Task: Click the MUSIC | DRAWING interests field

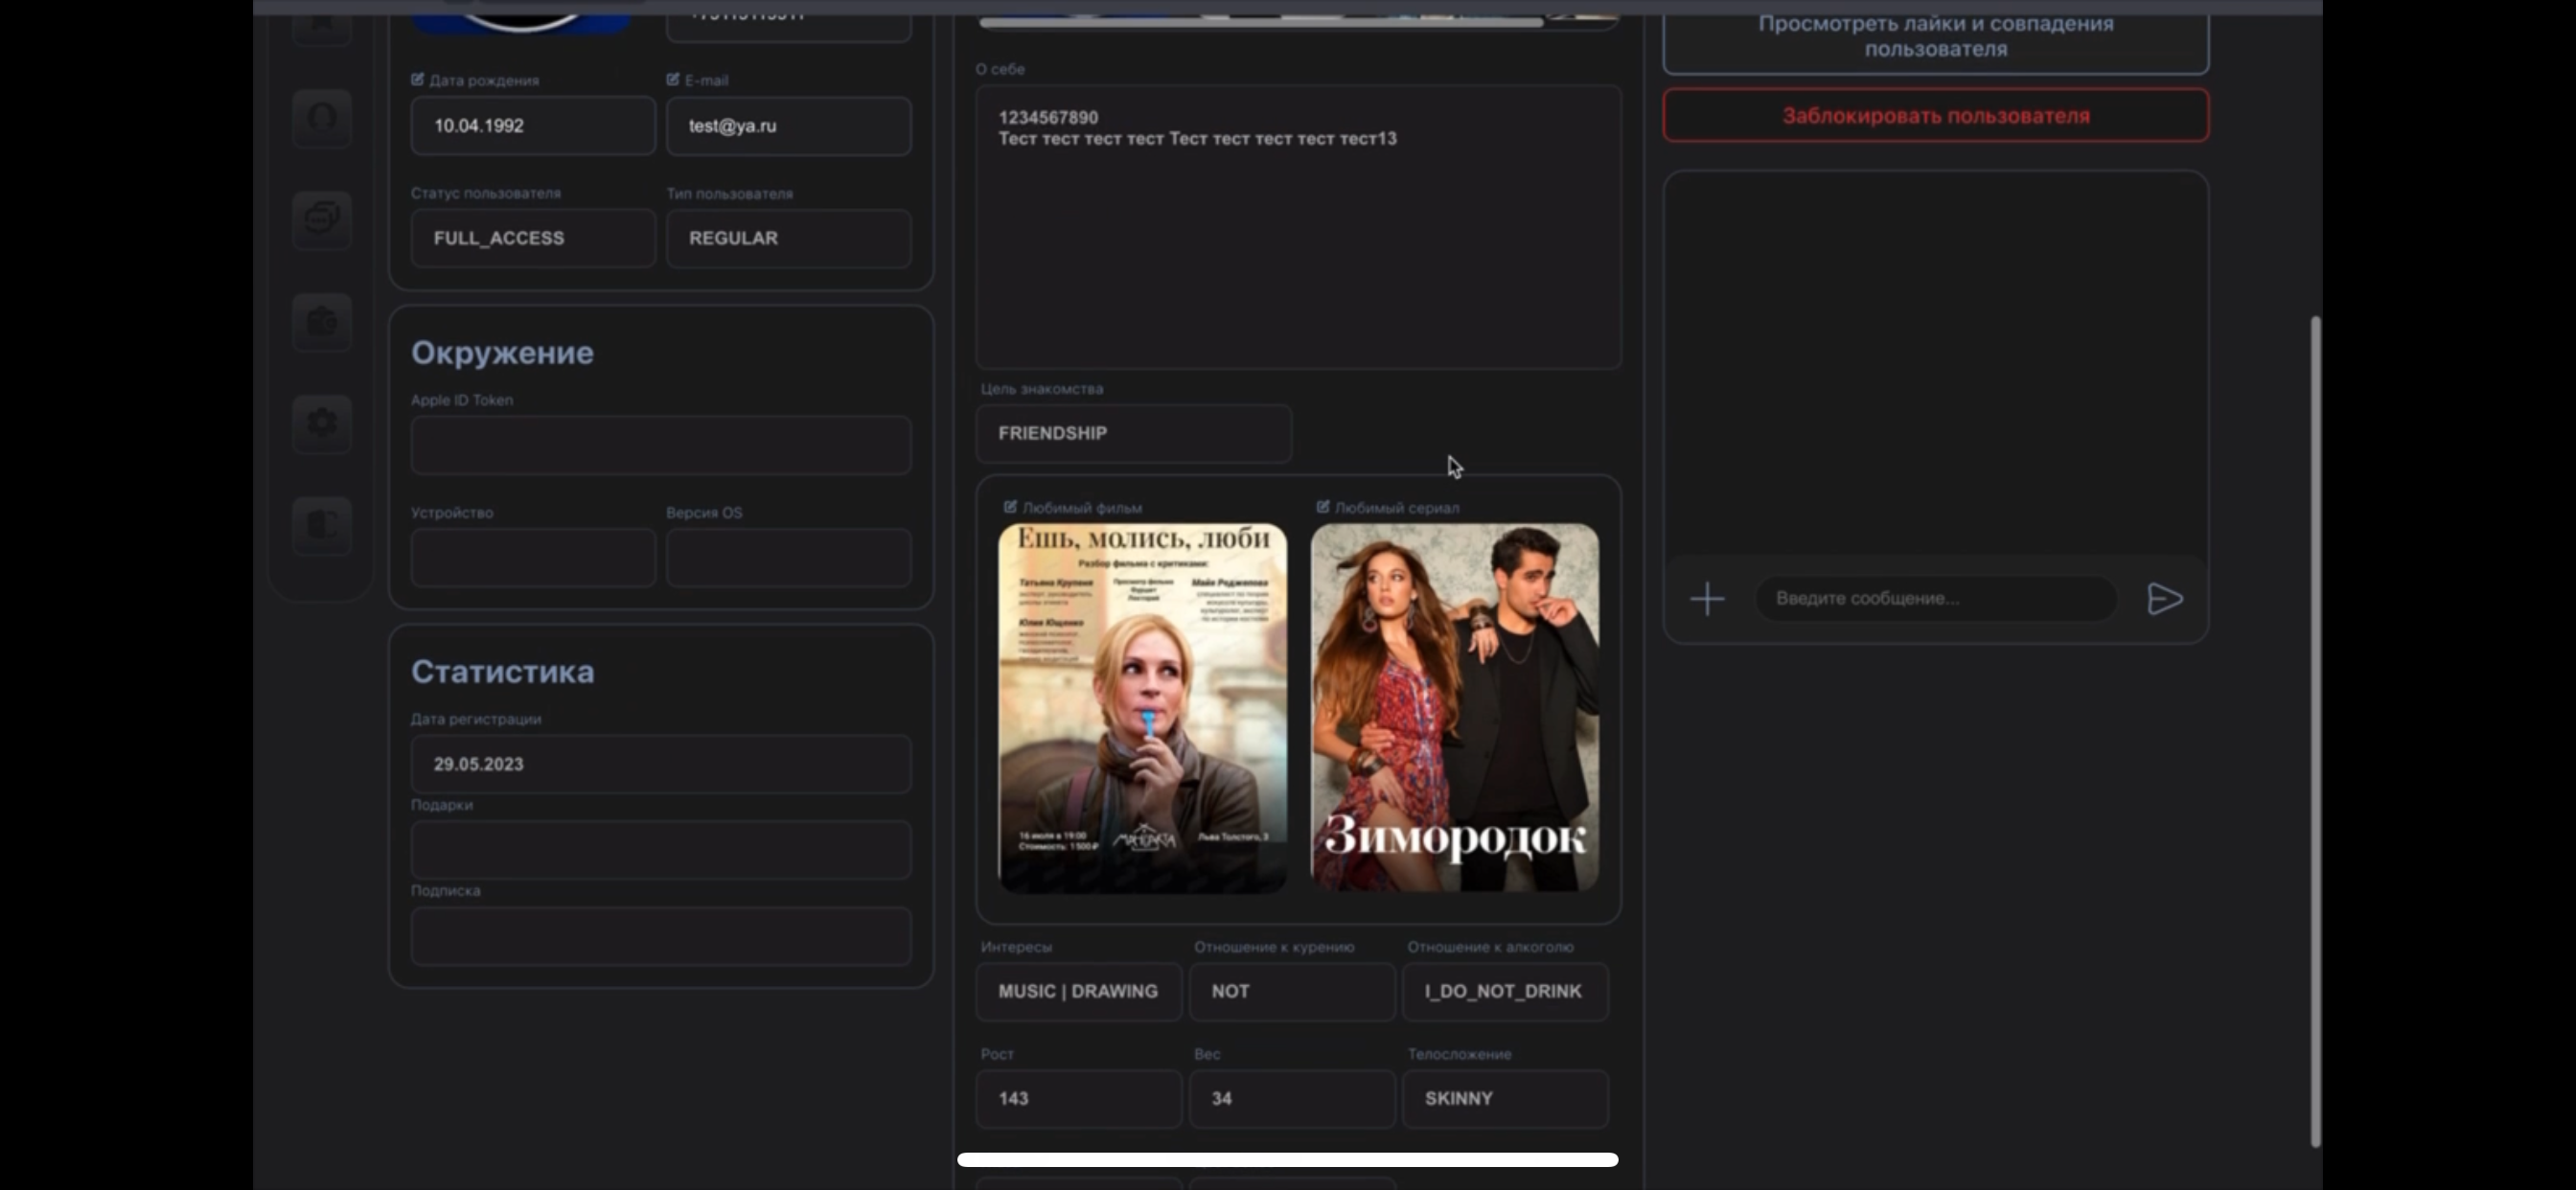Action: point(1078,991)
